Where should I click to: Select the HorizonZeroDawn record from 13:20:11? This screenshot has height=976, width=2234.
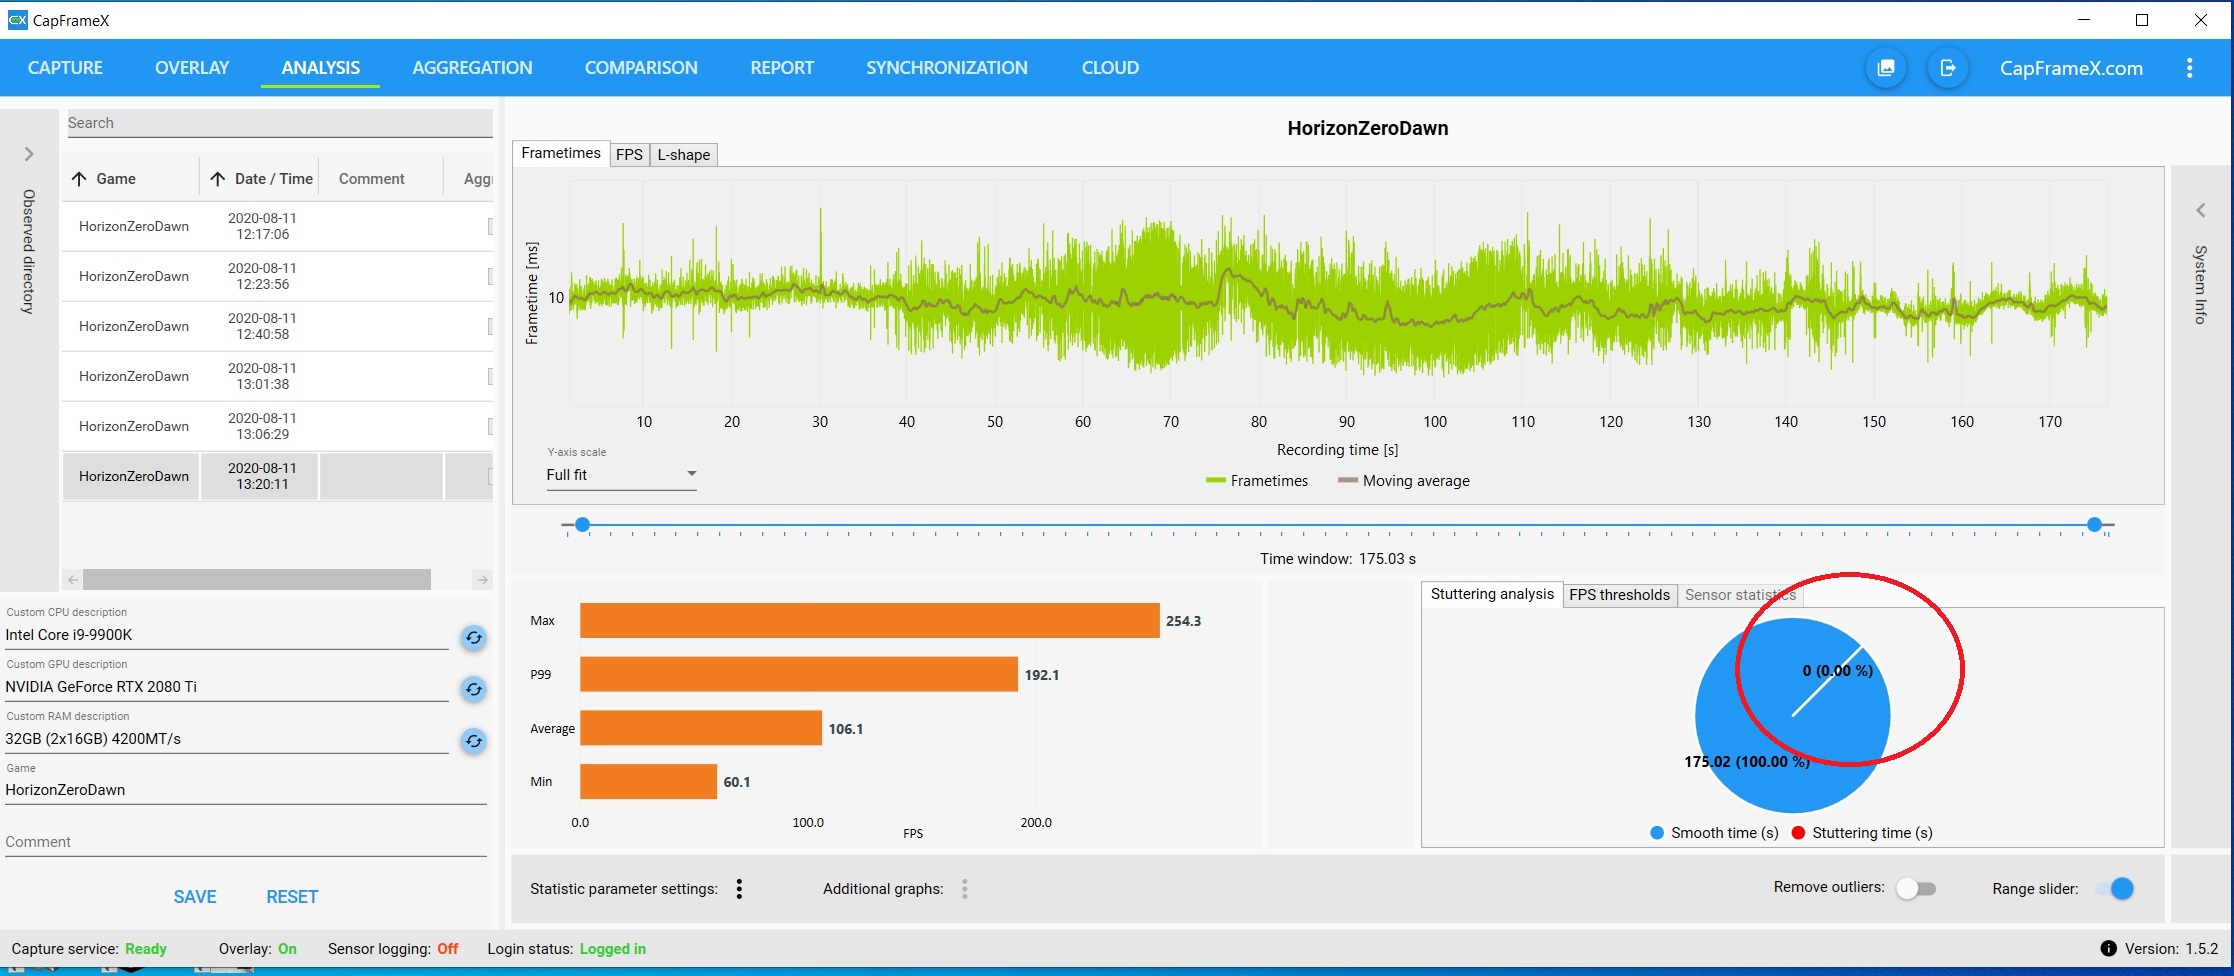pos(277,476)
